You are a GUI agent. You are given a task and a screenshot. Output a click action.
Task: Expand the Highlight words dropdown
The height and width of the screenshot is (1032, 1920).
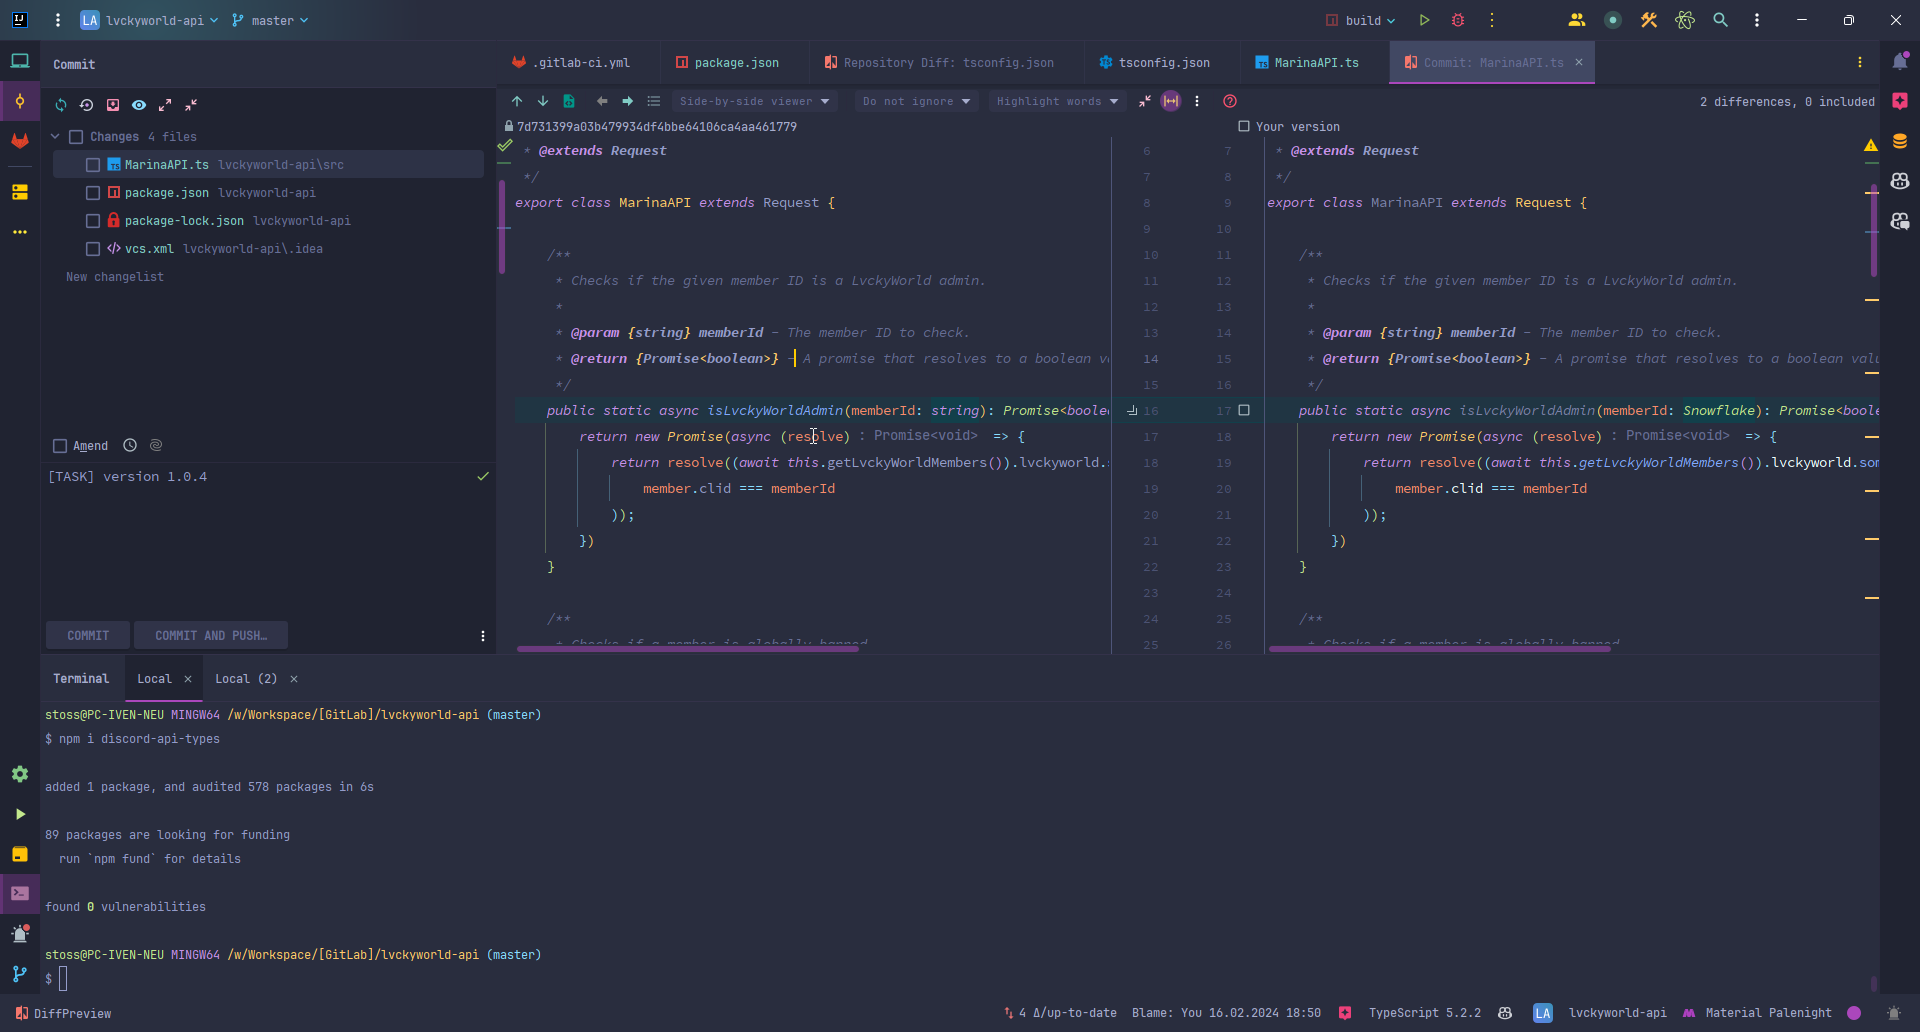point(1057,101)
